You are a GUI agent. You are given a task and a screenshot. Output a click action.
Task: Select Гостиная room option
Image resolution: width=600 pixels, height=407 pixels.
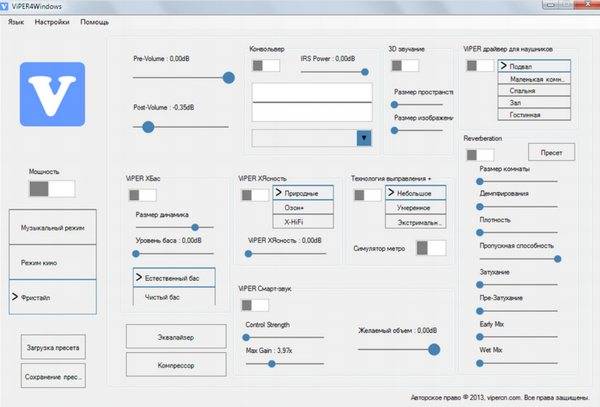534,114
